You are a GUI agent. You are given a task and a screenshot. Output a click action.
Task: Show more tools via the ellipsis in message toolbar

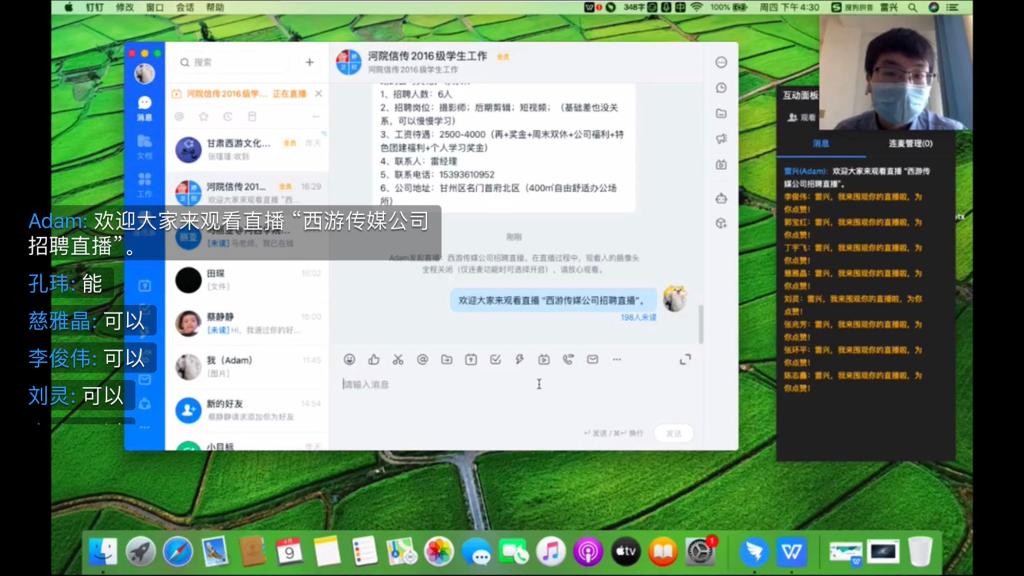616,360
